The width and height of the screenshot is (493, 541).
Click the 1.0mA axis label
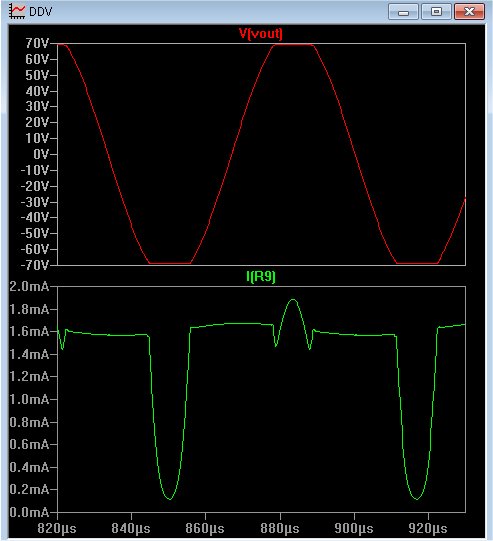29,399
